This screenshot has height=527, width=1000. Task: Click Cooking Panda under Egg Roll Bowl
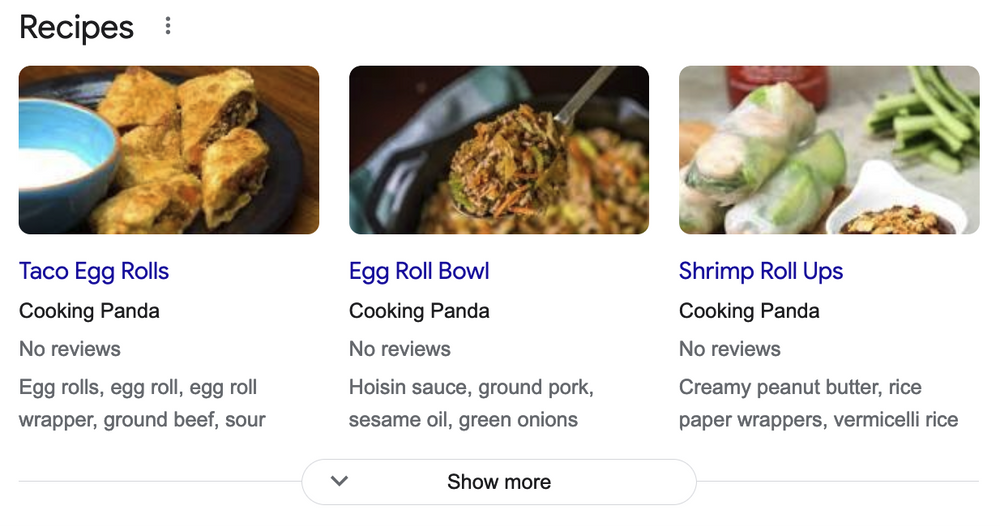(x=419, y=310)
